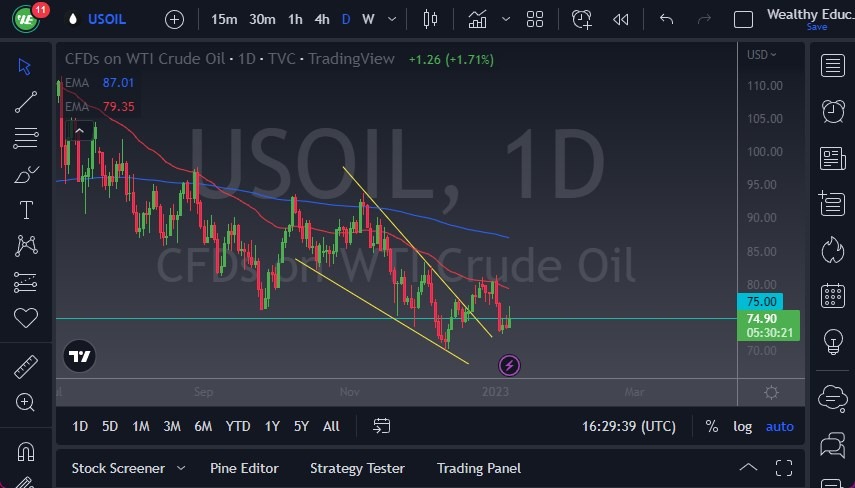Set date range to YTD
The width and height of the screenshot is (855, 488).
pos(238,426)
